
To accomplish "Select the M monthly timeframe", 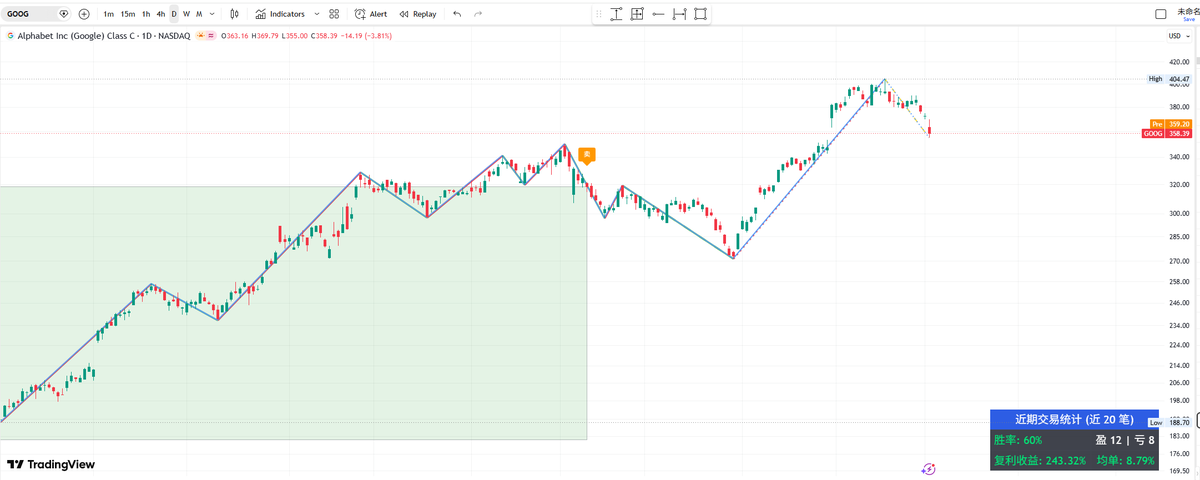I will pyautogui.click(x=199, y=14).
